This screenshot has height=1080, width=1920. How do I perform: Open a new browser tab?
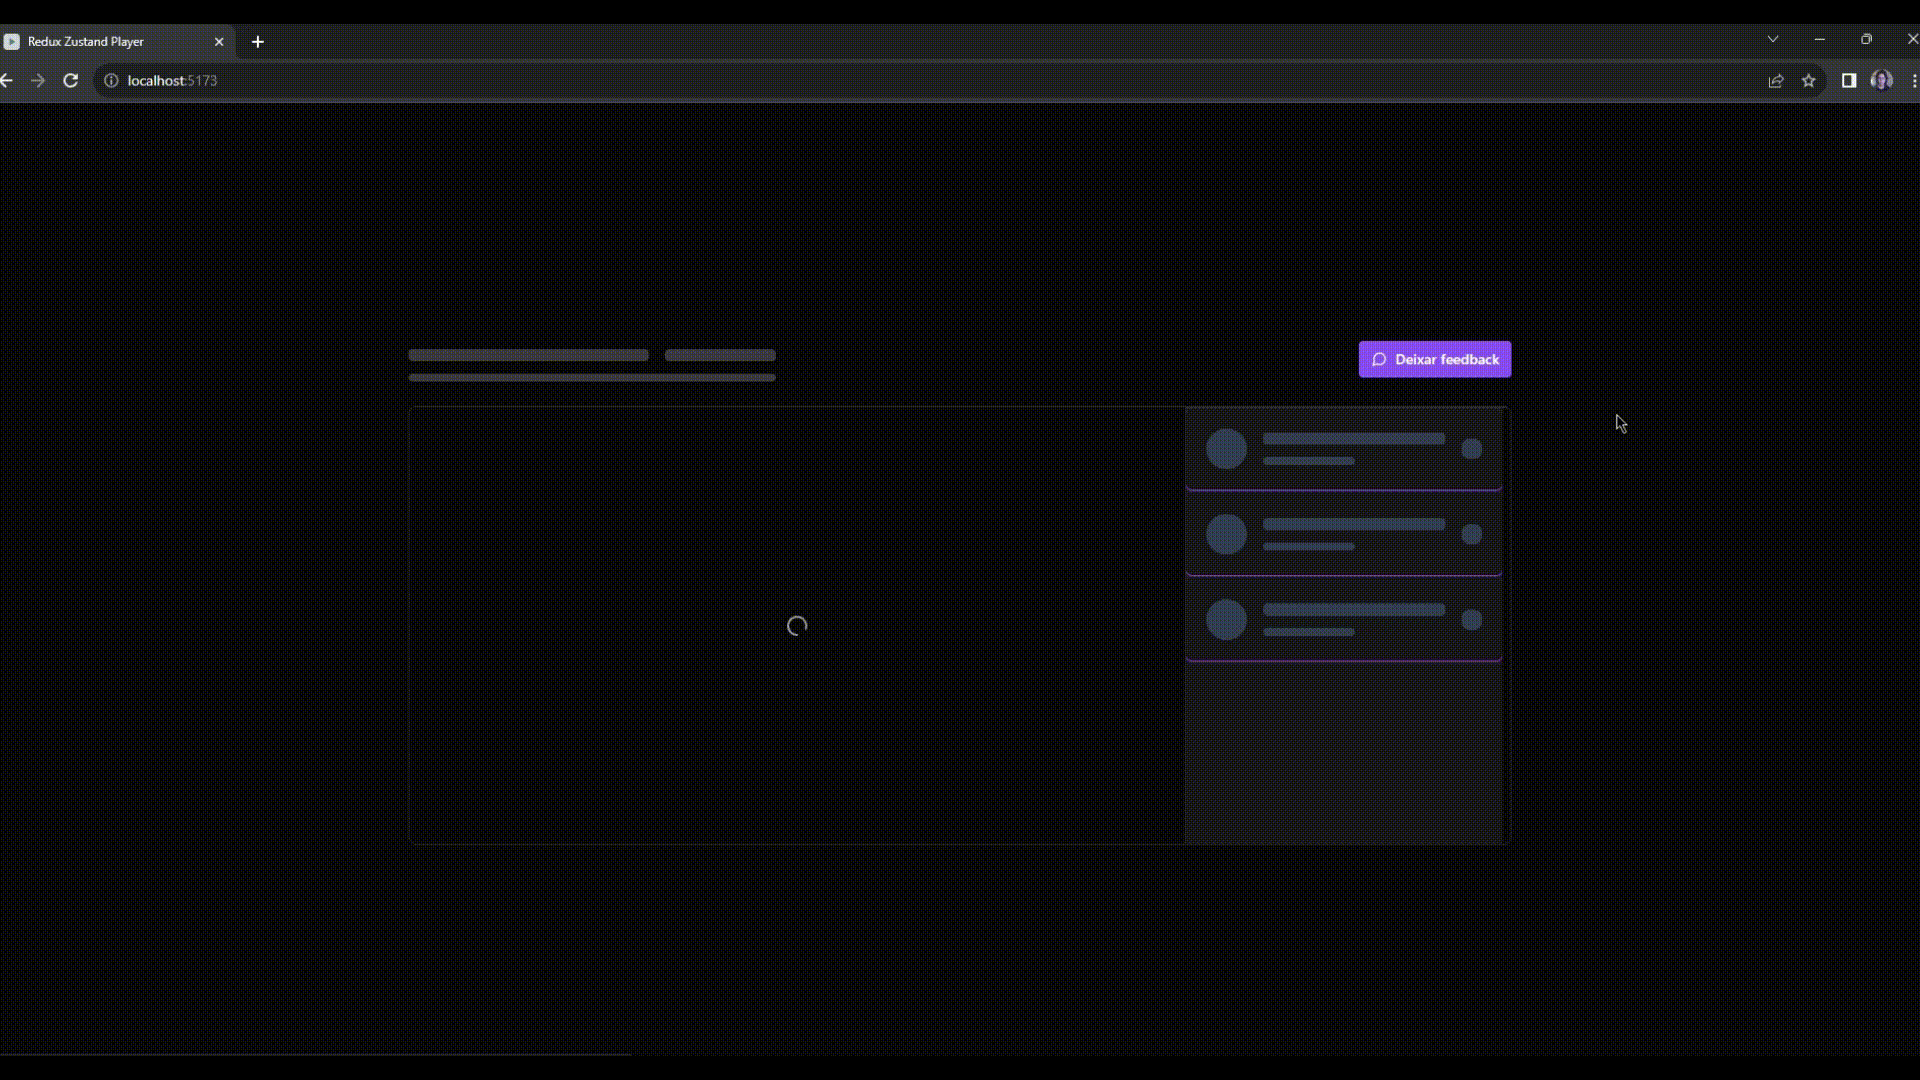pyautogui.click(x=258, y=42)
